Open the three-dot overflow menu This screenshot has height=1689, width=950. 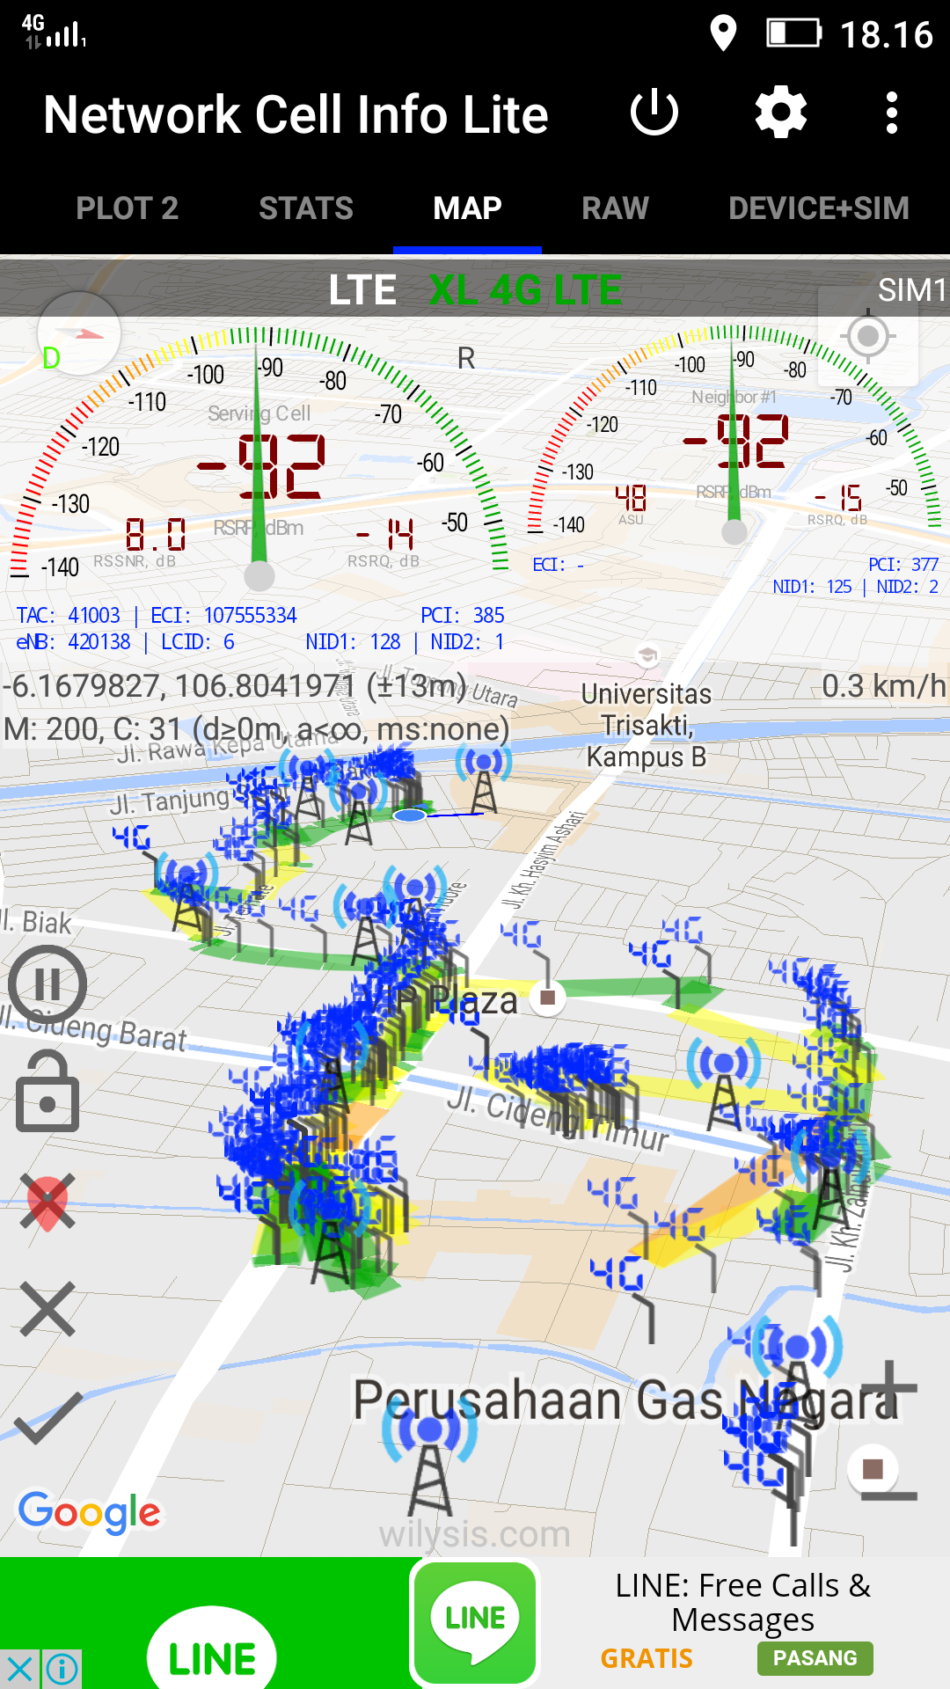[x=891, y=113]
